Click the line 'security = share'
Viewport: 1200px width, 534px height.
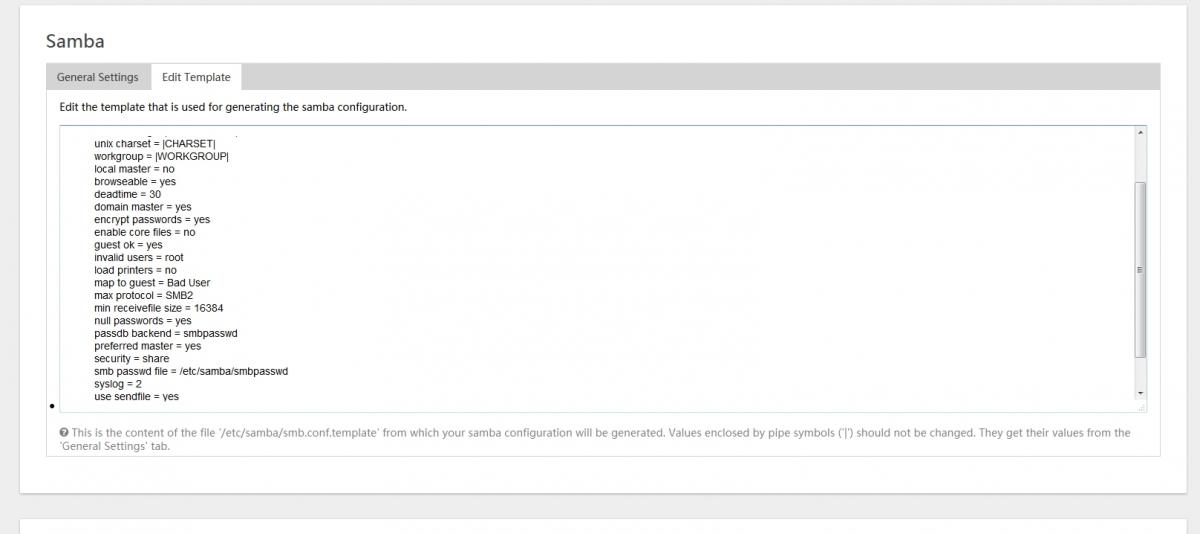point(131,358)
